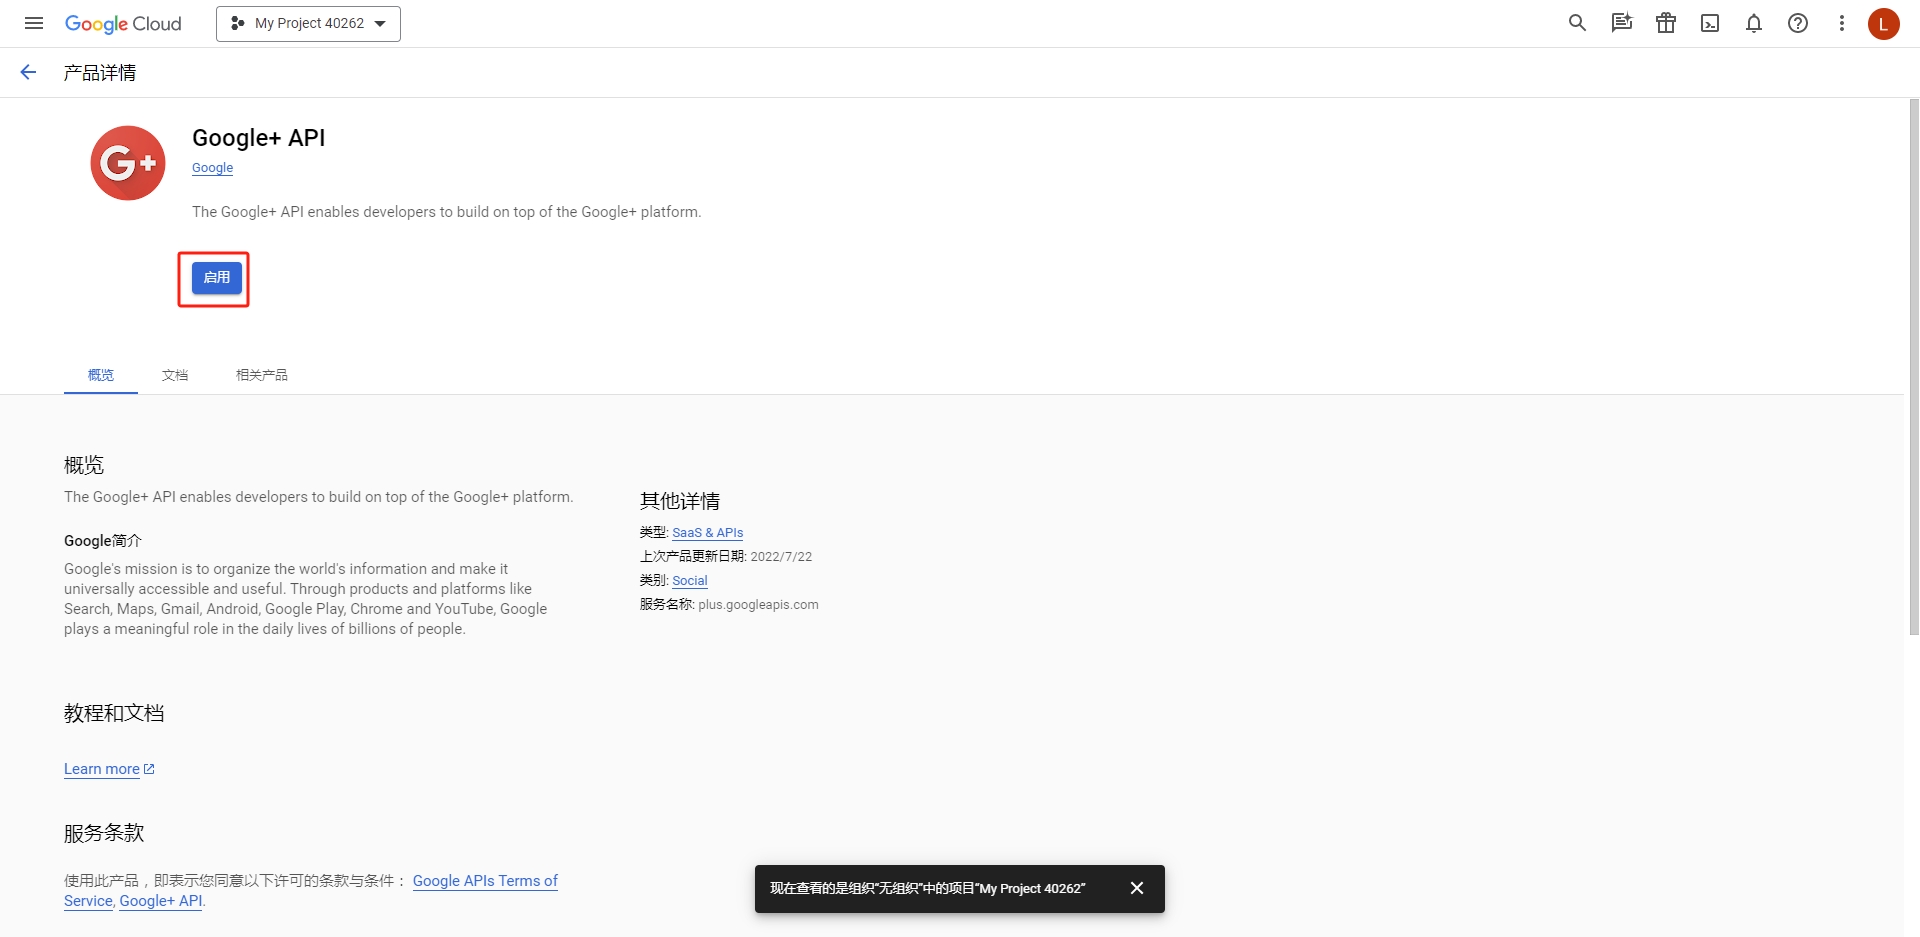Open the Google+ API terms link
The height and width of the screenshot is (937, 1920).
[161, 901]
